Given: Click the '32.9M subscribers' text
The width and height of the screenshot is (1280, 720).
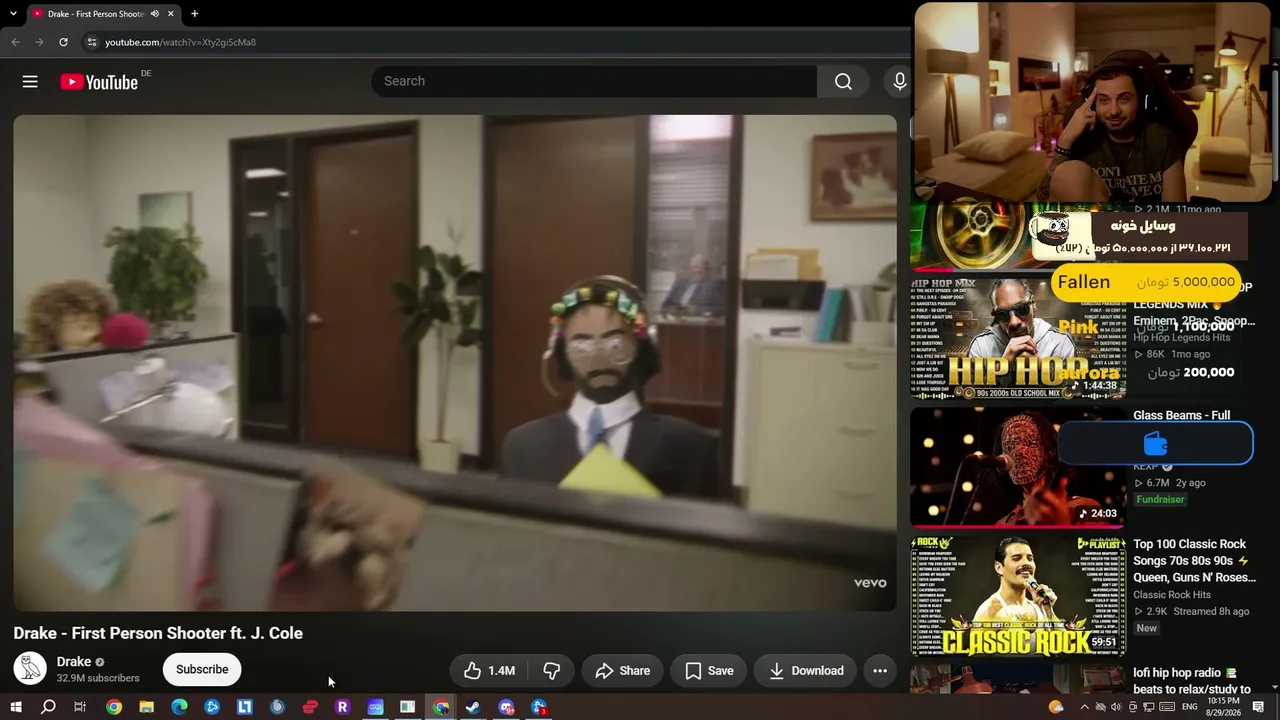Looking at the screenshot, I should (x=98, y=678).
